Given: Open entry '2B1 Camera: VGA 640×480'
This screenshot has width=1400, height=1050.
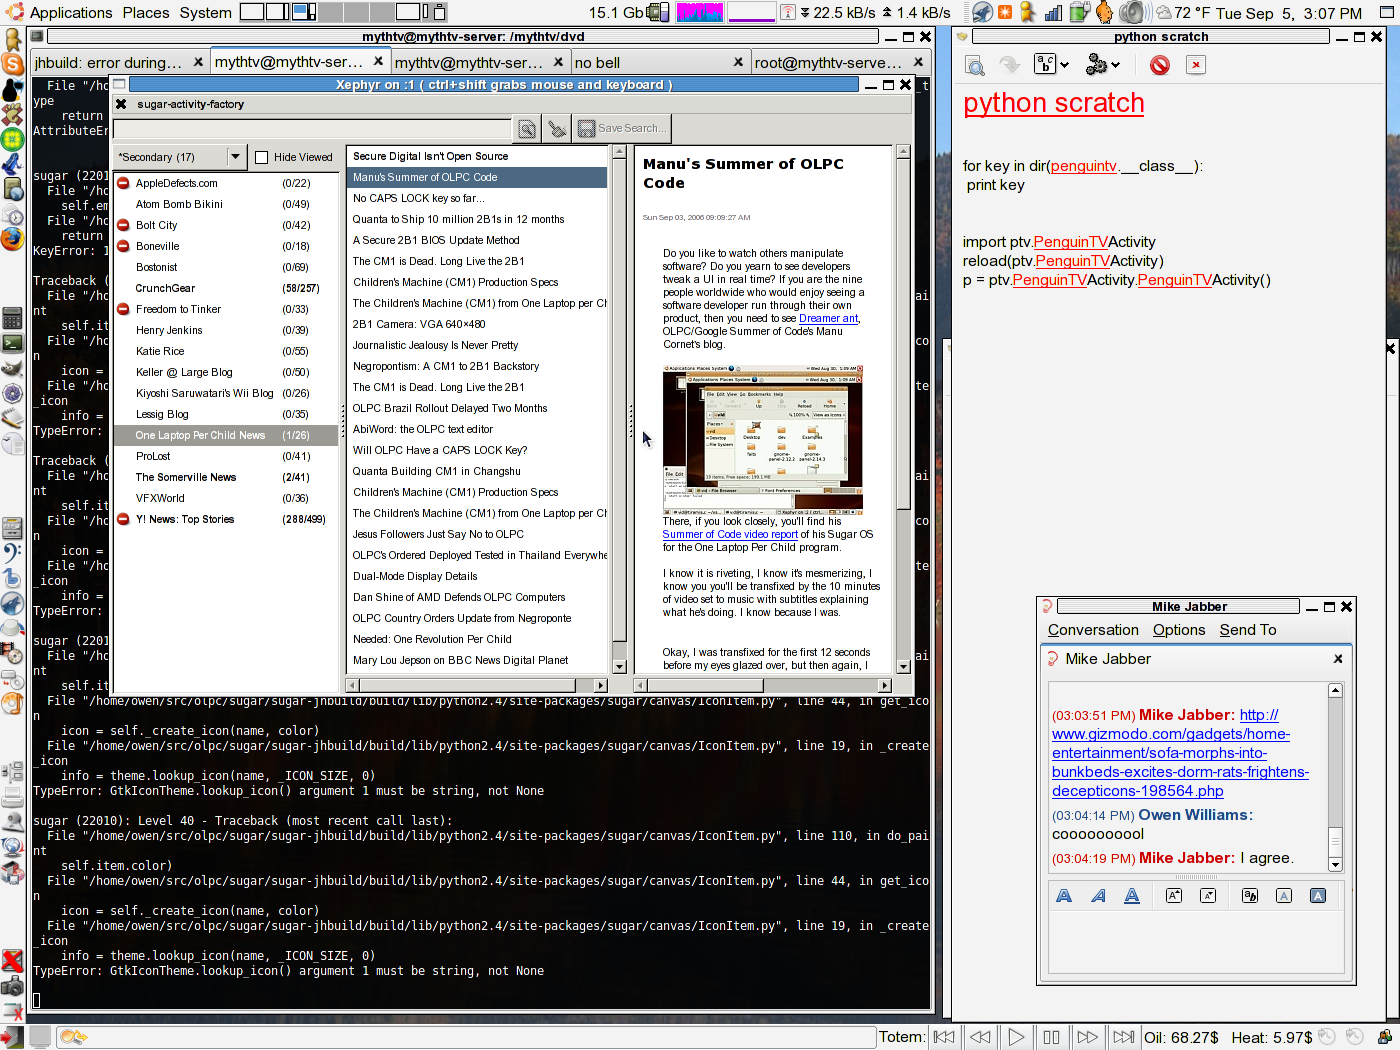Looking at the screenshot, I should (477, 324).
